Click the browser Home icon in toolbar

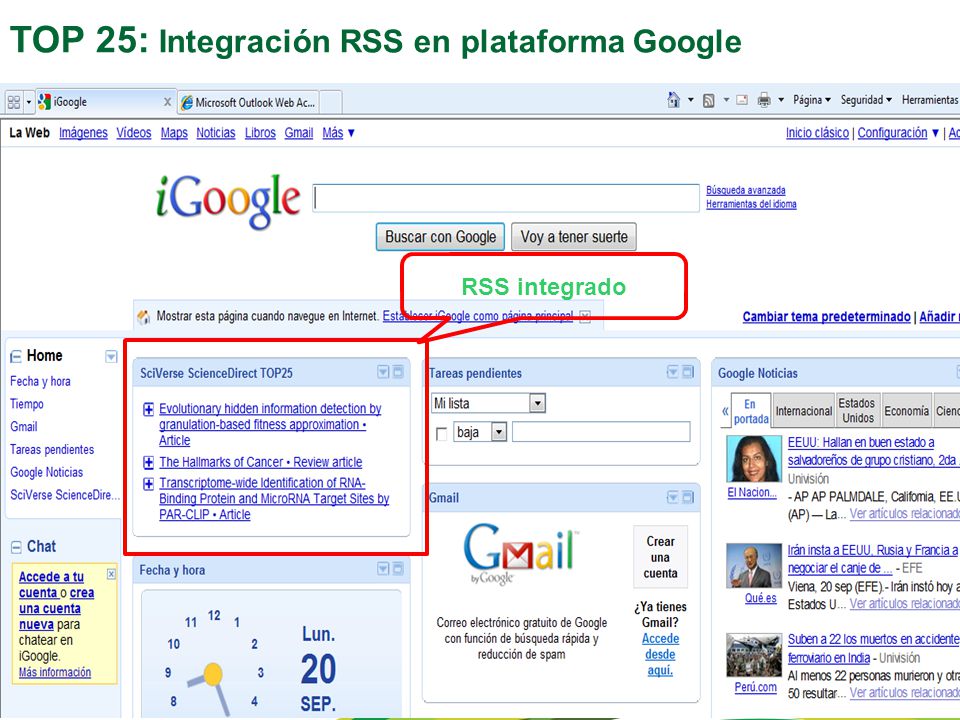point(673,100)
